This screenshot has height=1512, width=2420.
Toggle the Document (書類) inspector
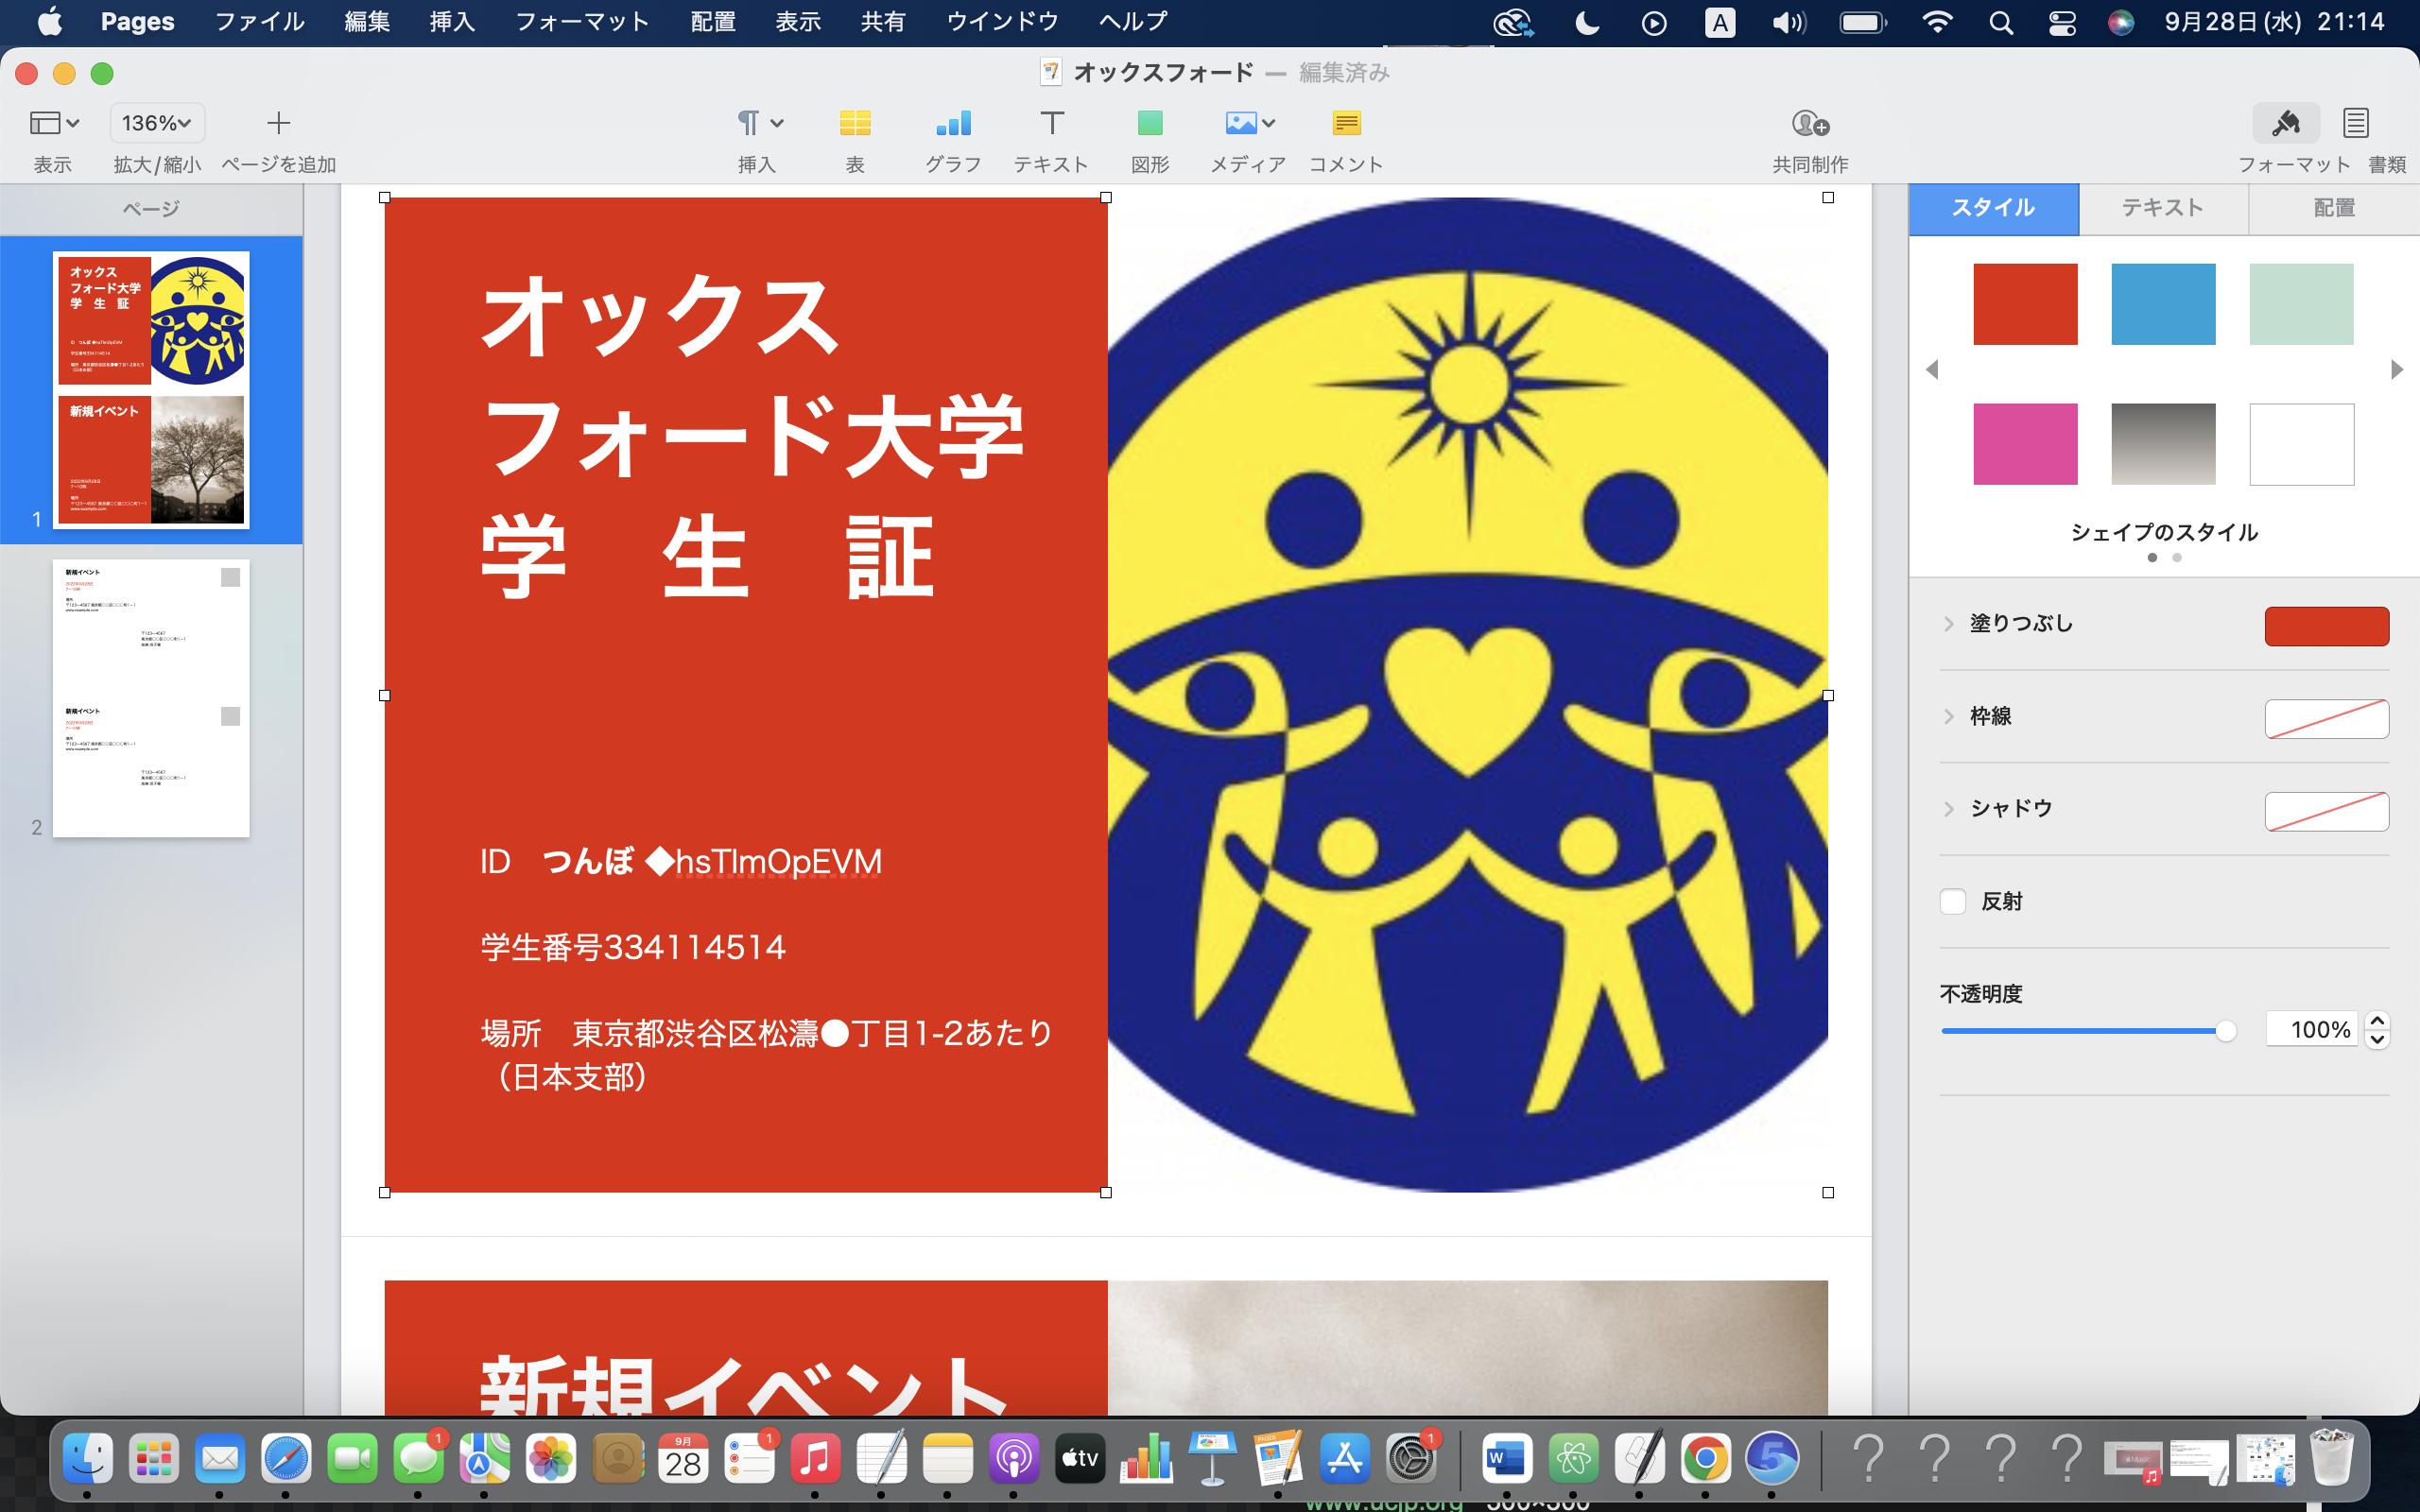[2356, 123]
